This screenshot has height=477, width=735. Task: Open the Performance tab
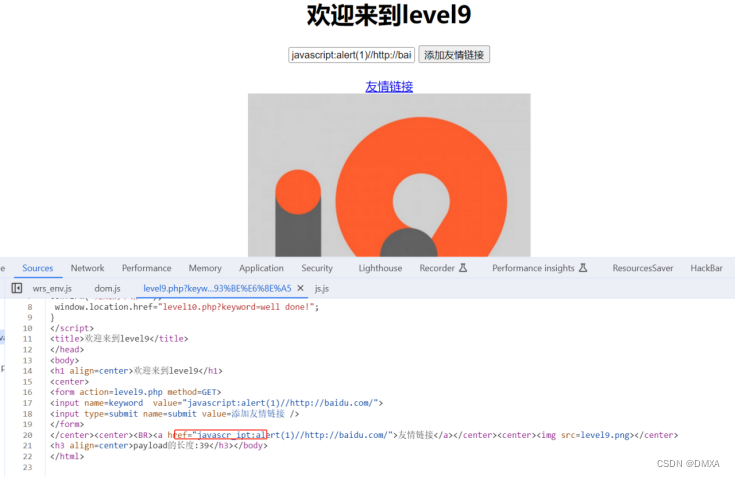[x=146, y=268]
